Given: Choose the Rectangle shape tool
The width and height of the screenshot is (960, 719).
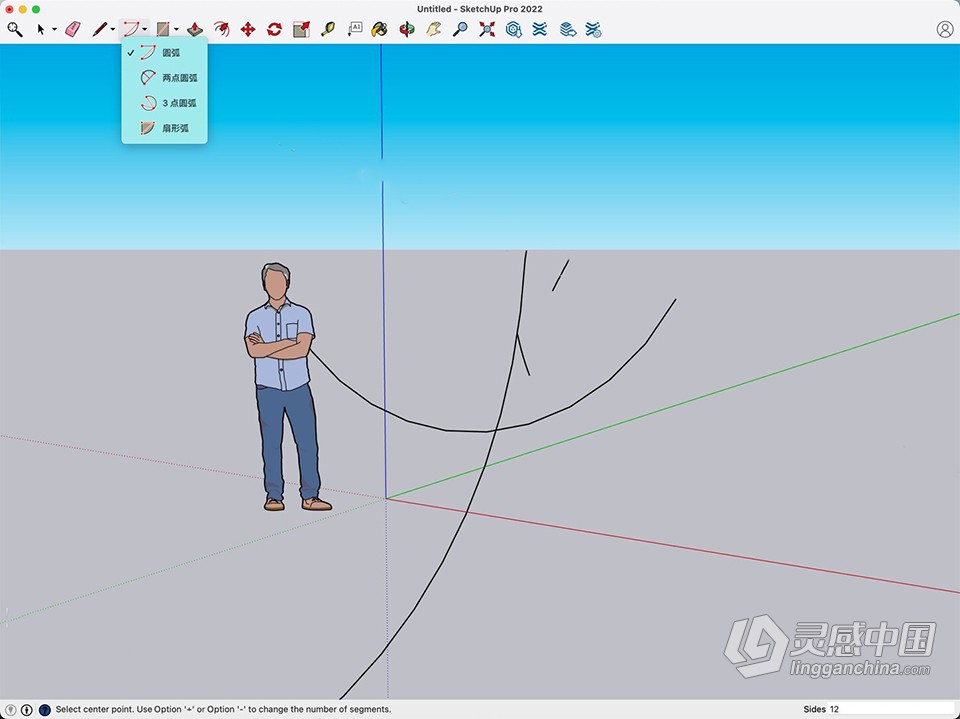Looking at the screenshot, I should pos(162,29).
